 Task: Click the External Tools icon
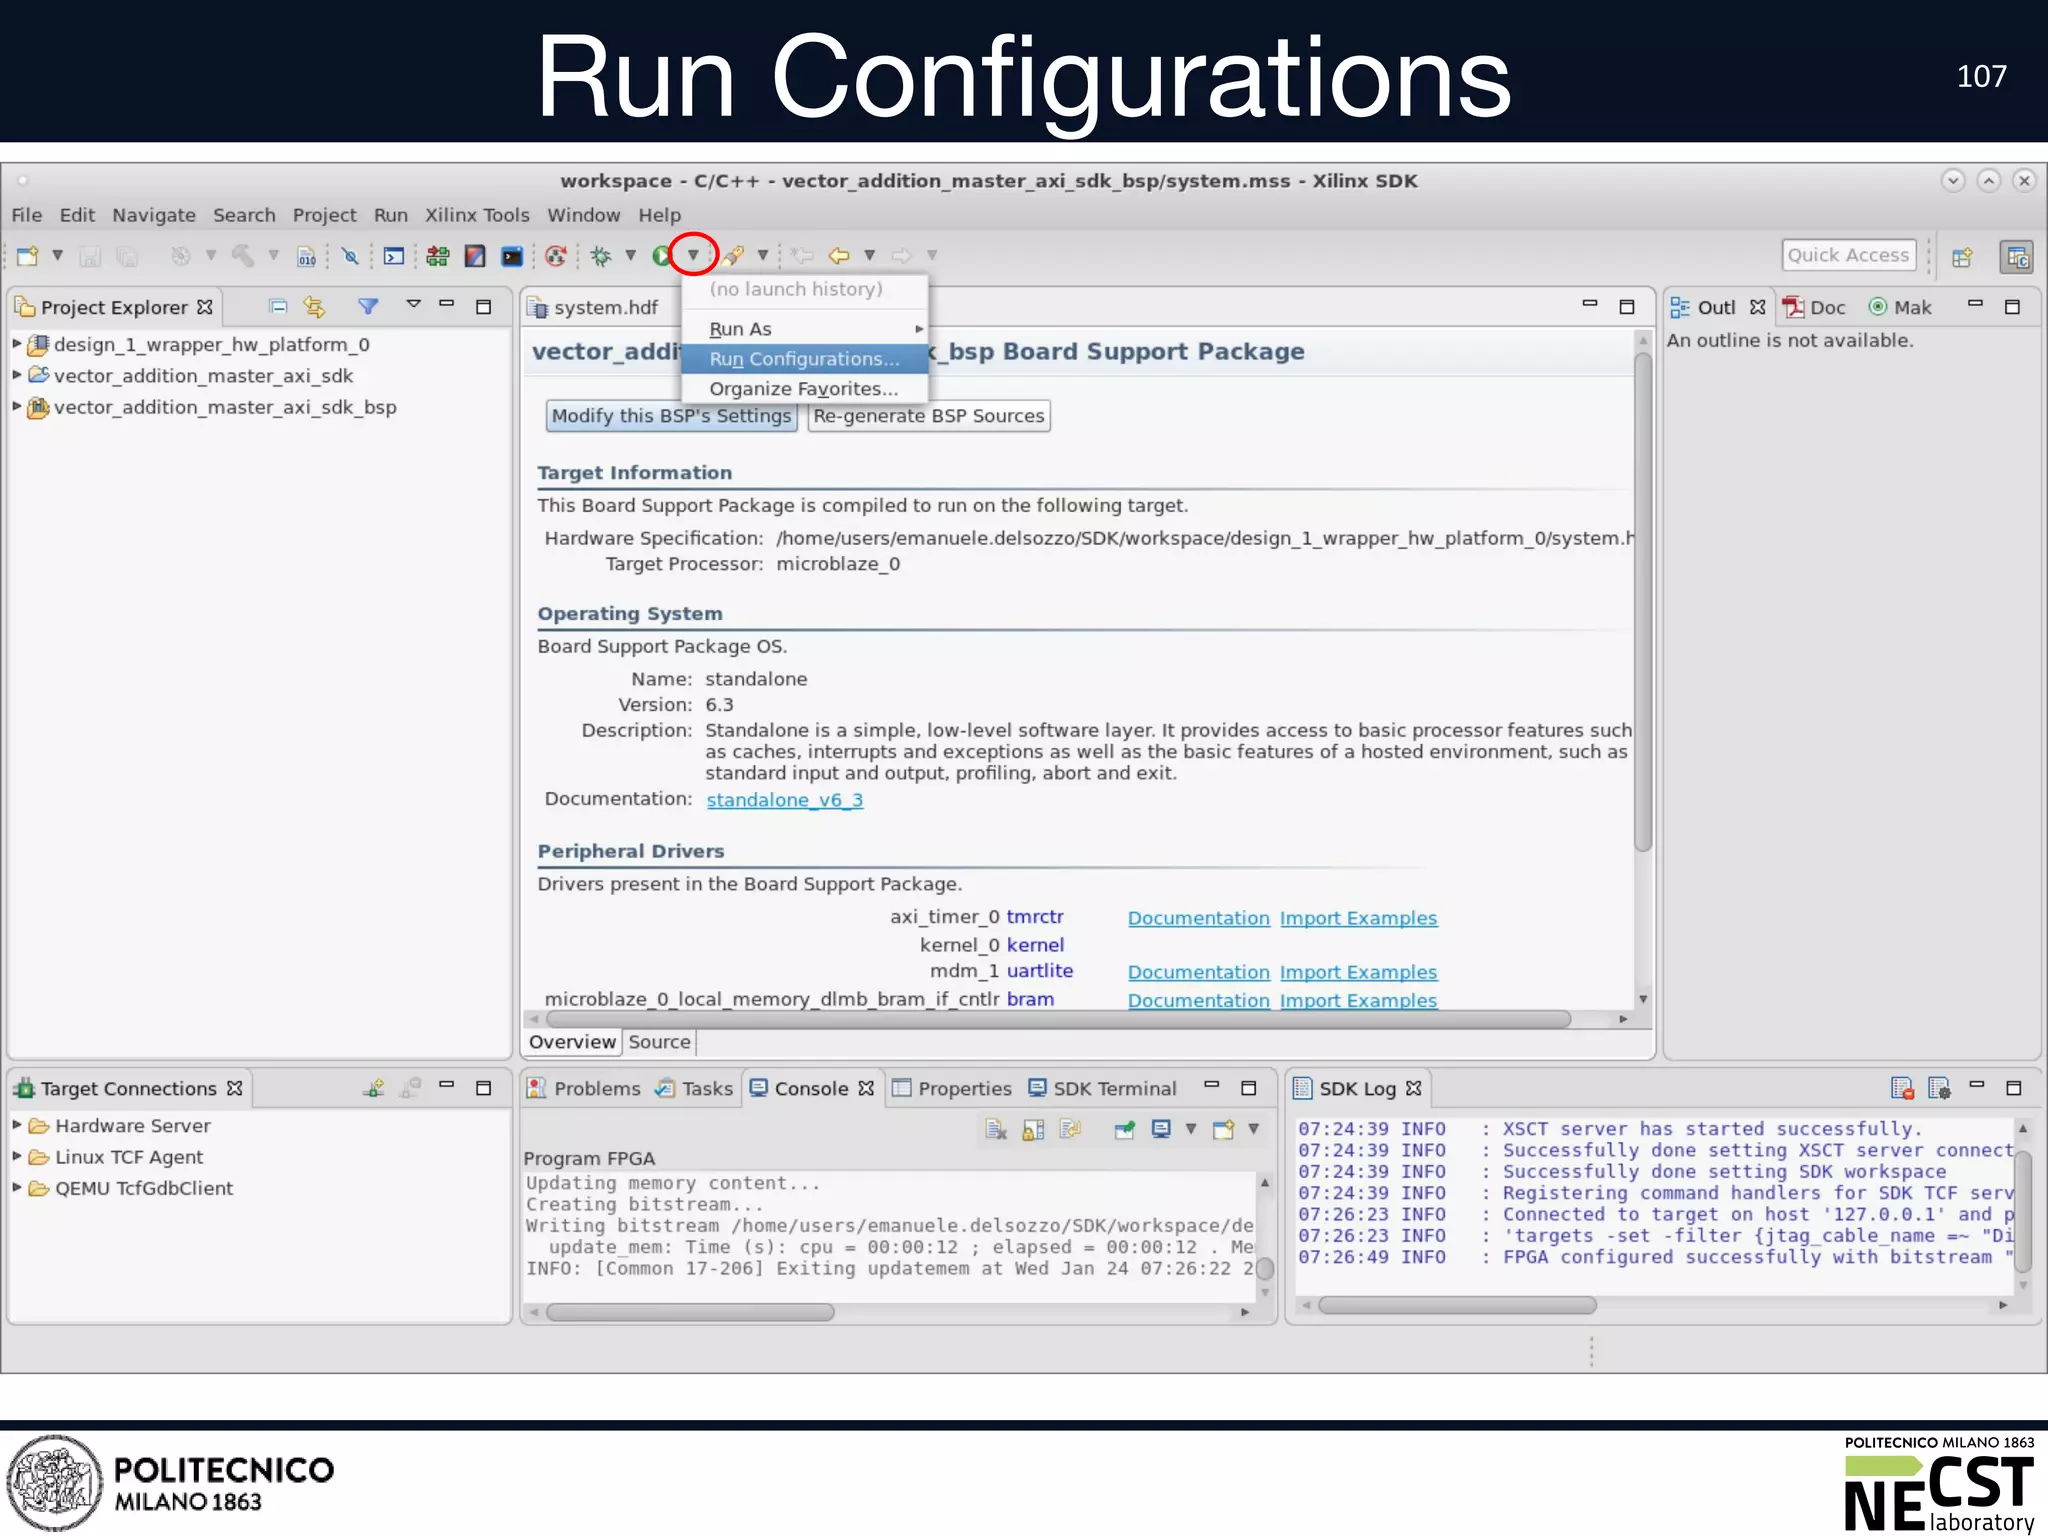[734, 256]
